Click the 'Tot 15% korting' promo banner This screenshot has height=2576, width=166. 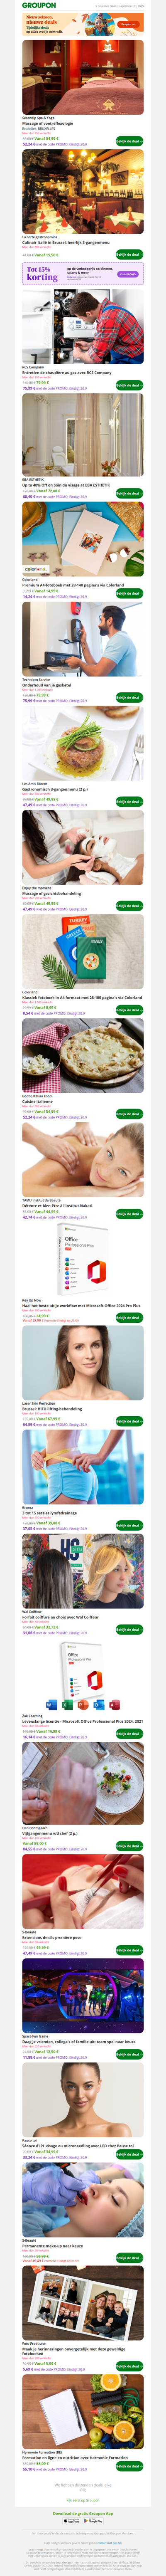(83, 273)
